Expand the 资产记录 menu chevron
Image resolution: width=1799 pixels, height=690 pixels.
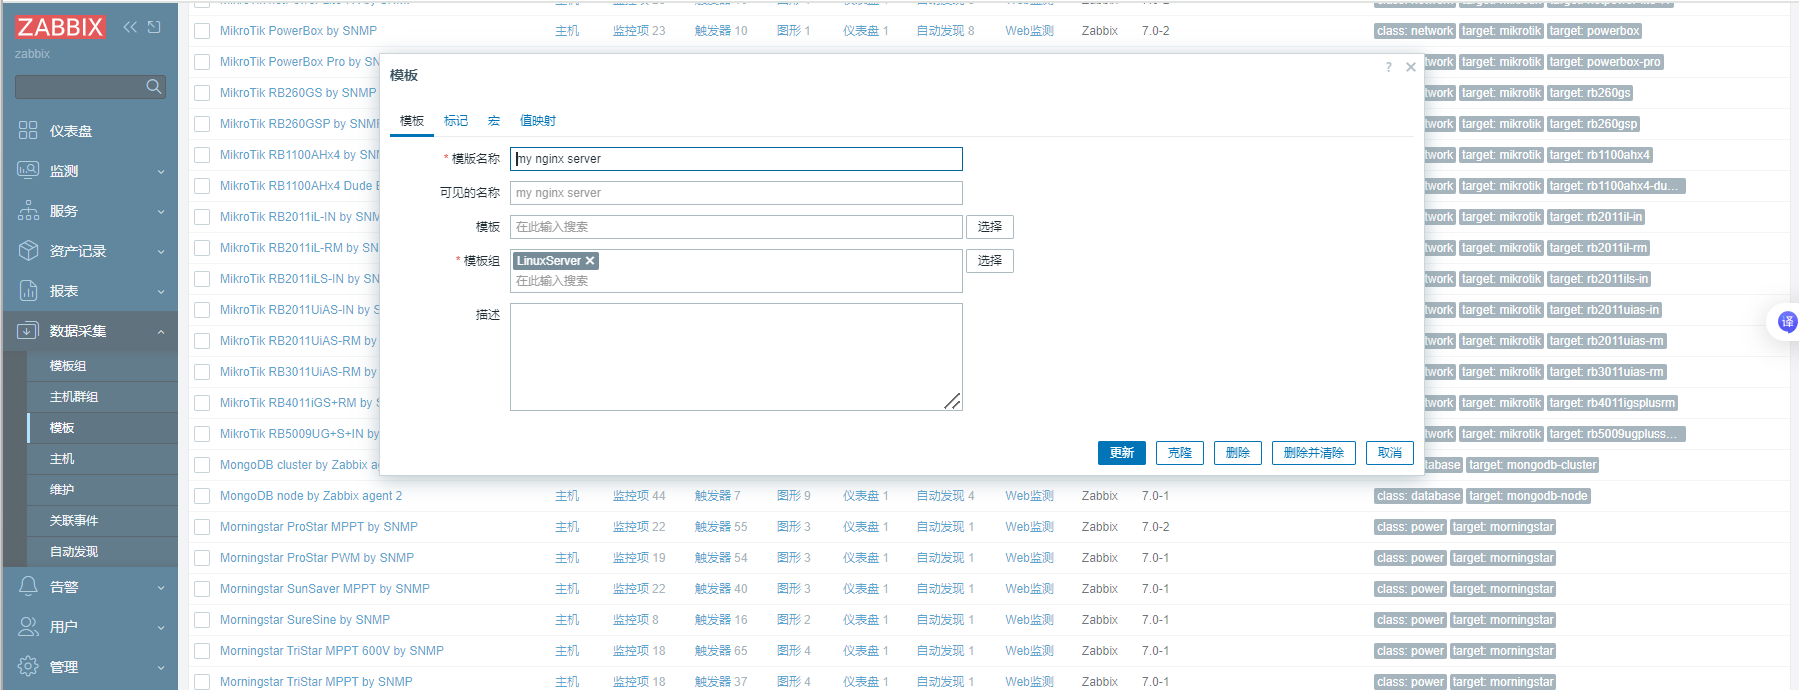pyautogui.click(x=161, y=252)
